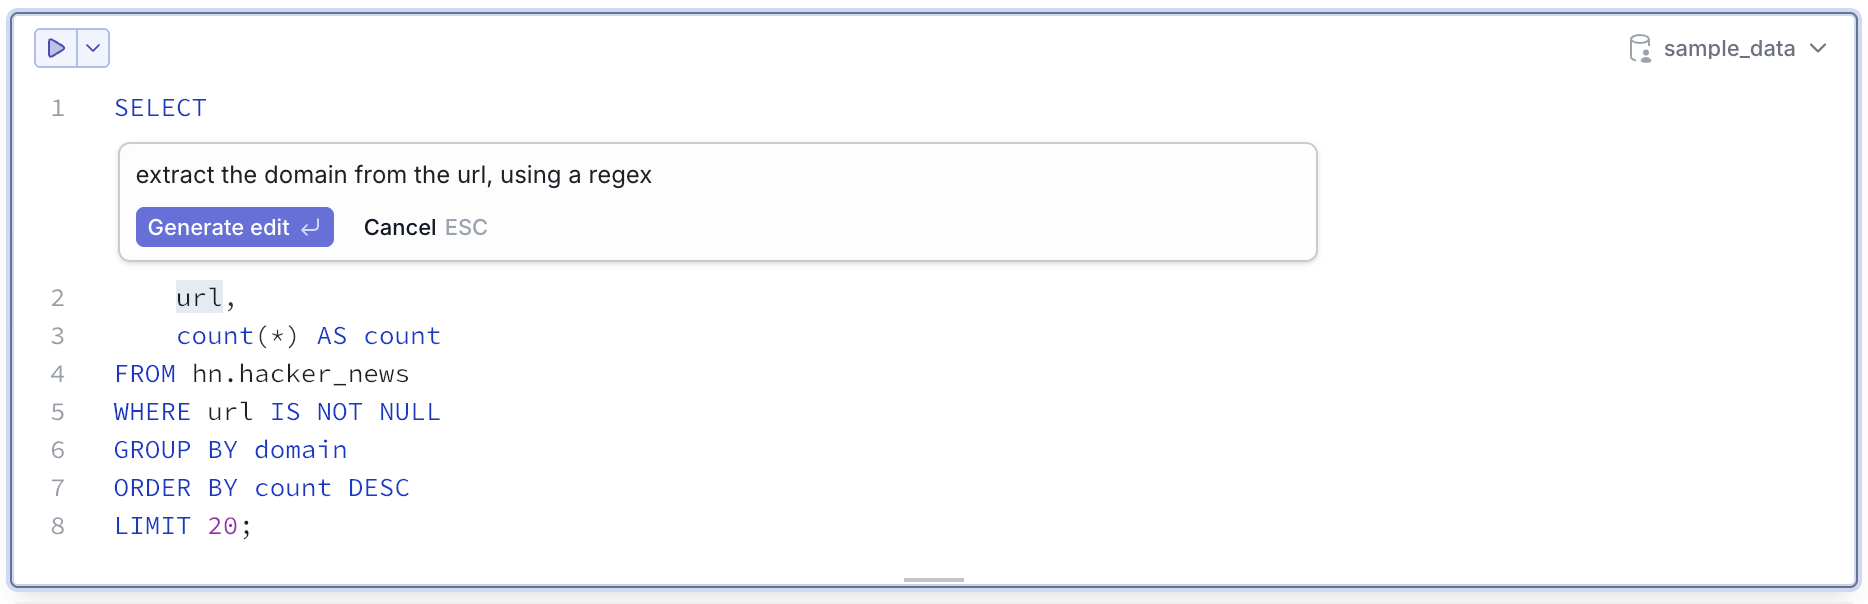Place cursor on hn.hacker_news table name

pos(301,374)
